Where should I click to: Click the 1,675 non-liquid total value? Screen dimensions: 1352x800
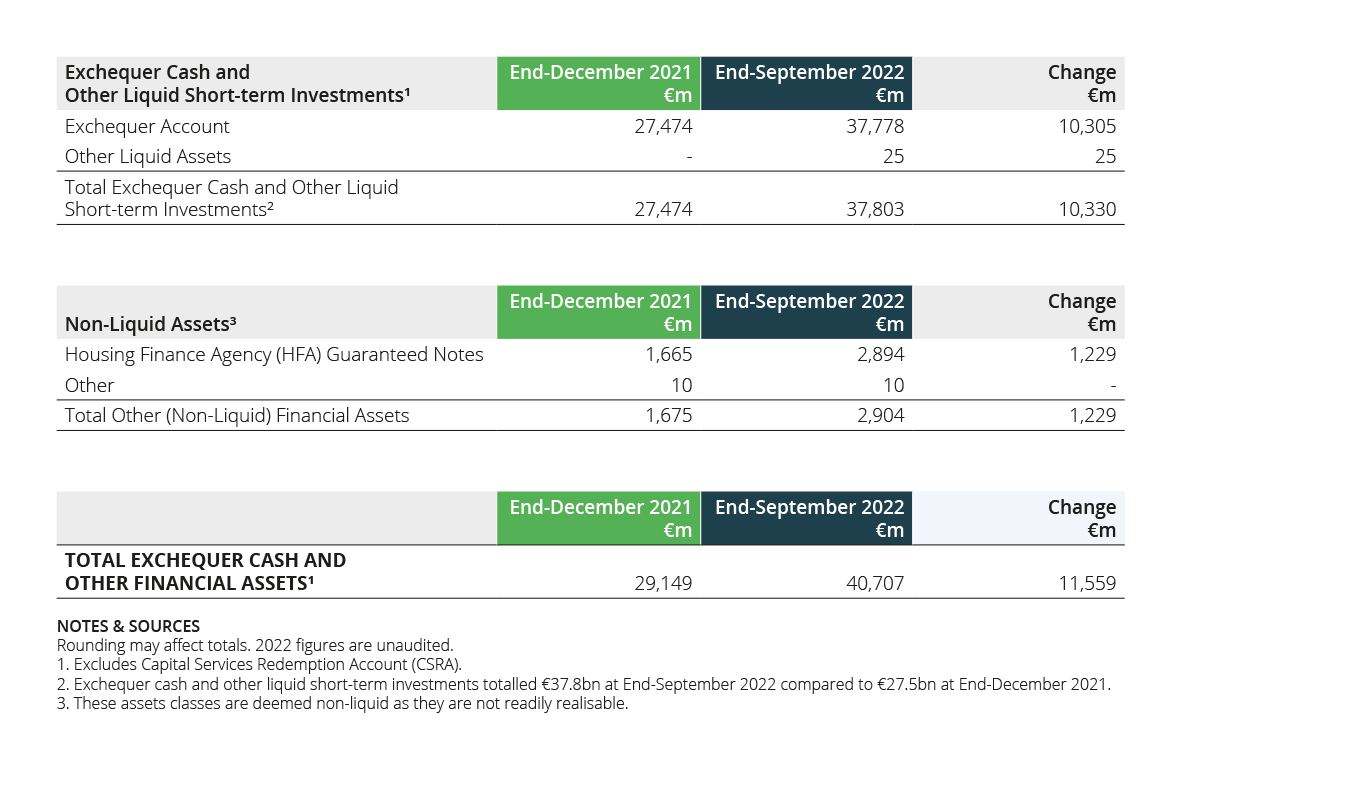pos(668,415)
